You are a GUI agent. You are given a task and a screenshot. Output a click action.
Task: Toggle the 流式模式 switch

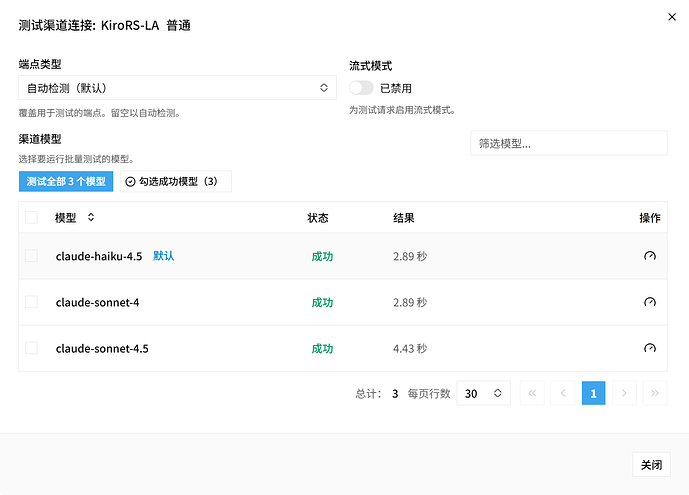[361, 88]
